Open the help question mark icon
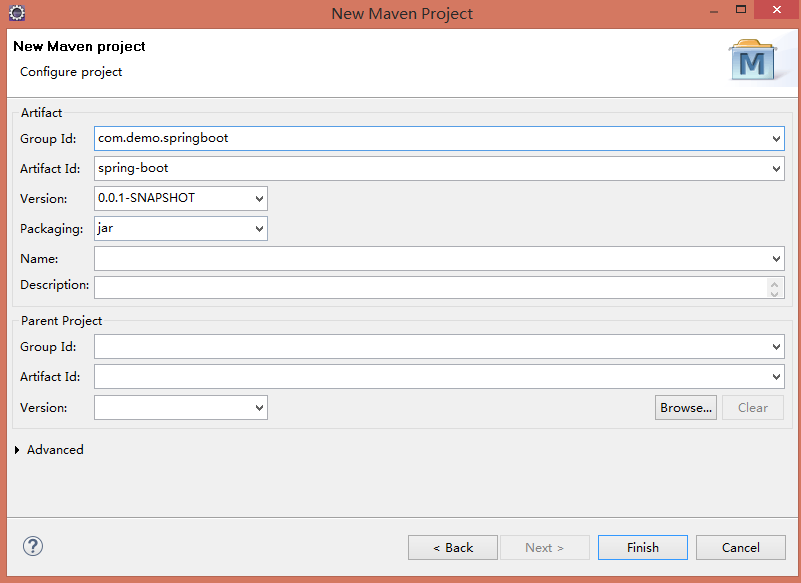 (x=33, y=546)
